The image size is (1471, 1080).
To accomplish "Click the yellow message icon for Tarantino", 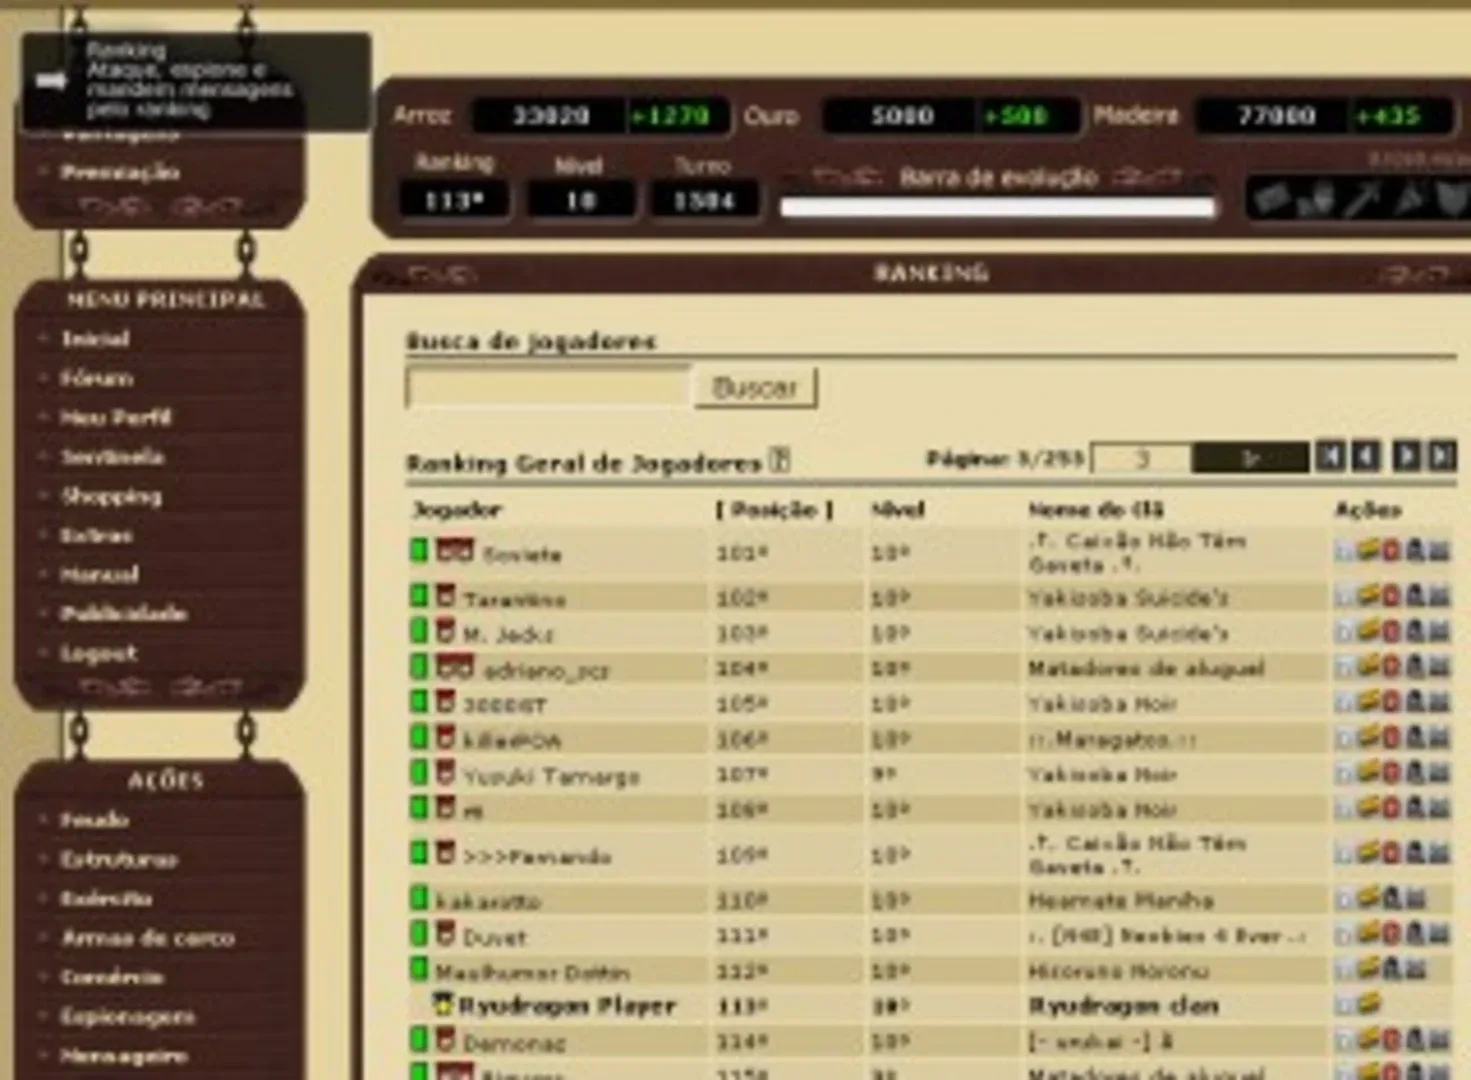I will [x=1368, y=596].
